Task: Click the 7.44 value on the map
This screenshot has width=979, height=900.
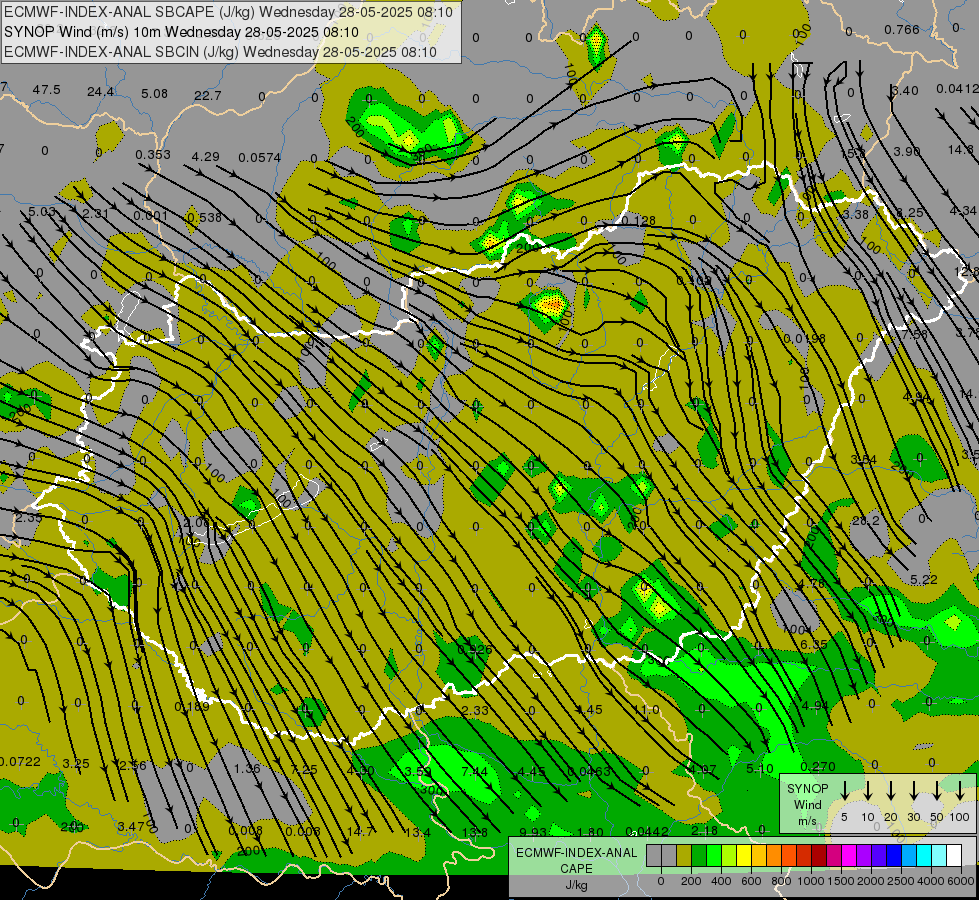Action: [474, 771]
